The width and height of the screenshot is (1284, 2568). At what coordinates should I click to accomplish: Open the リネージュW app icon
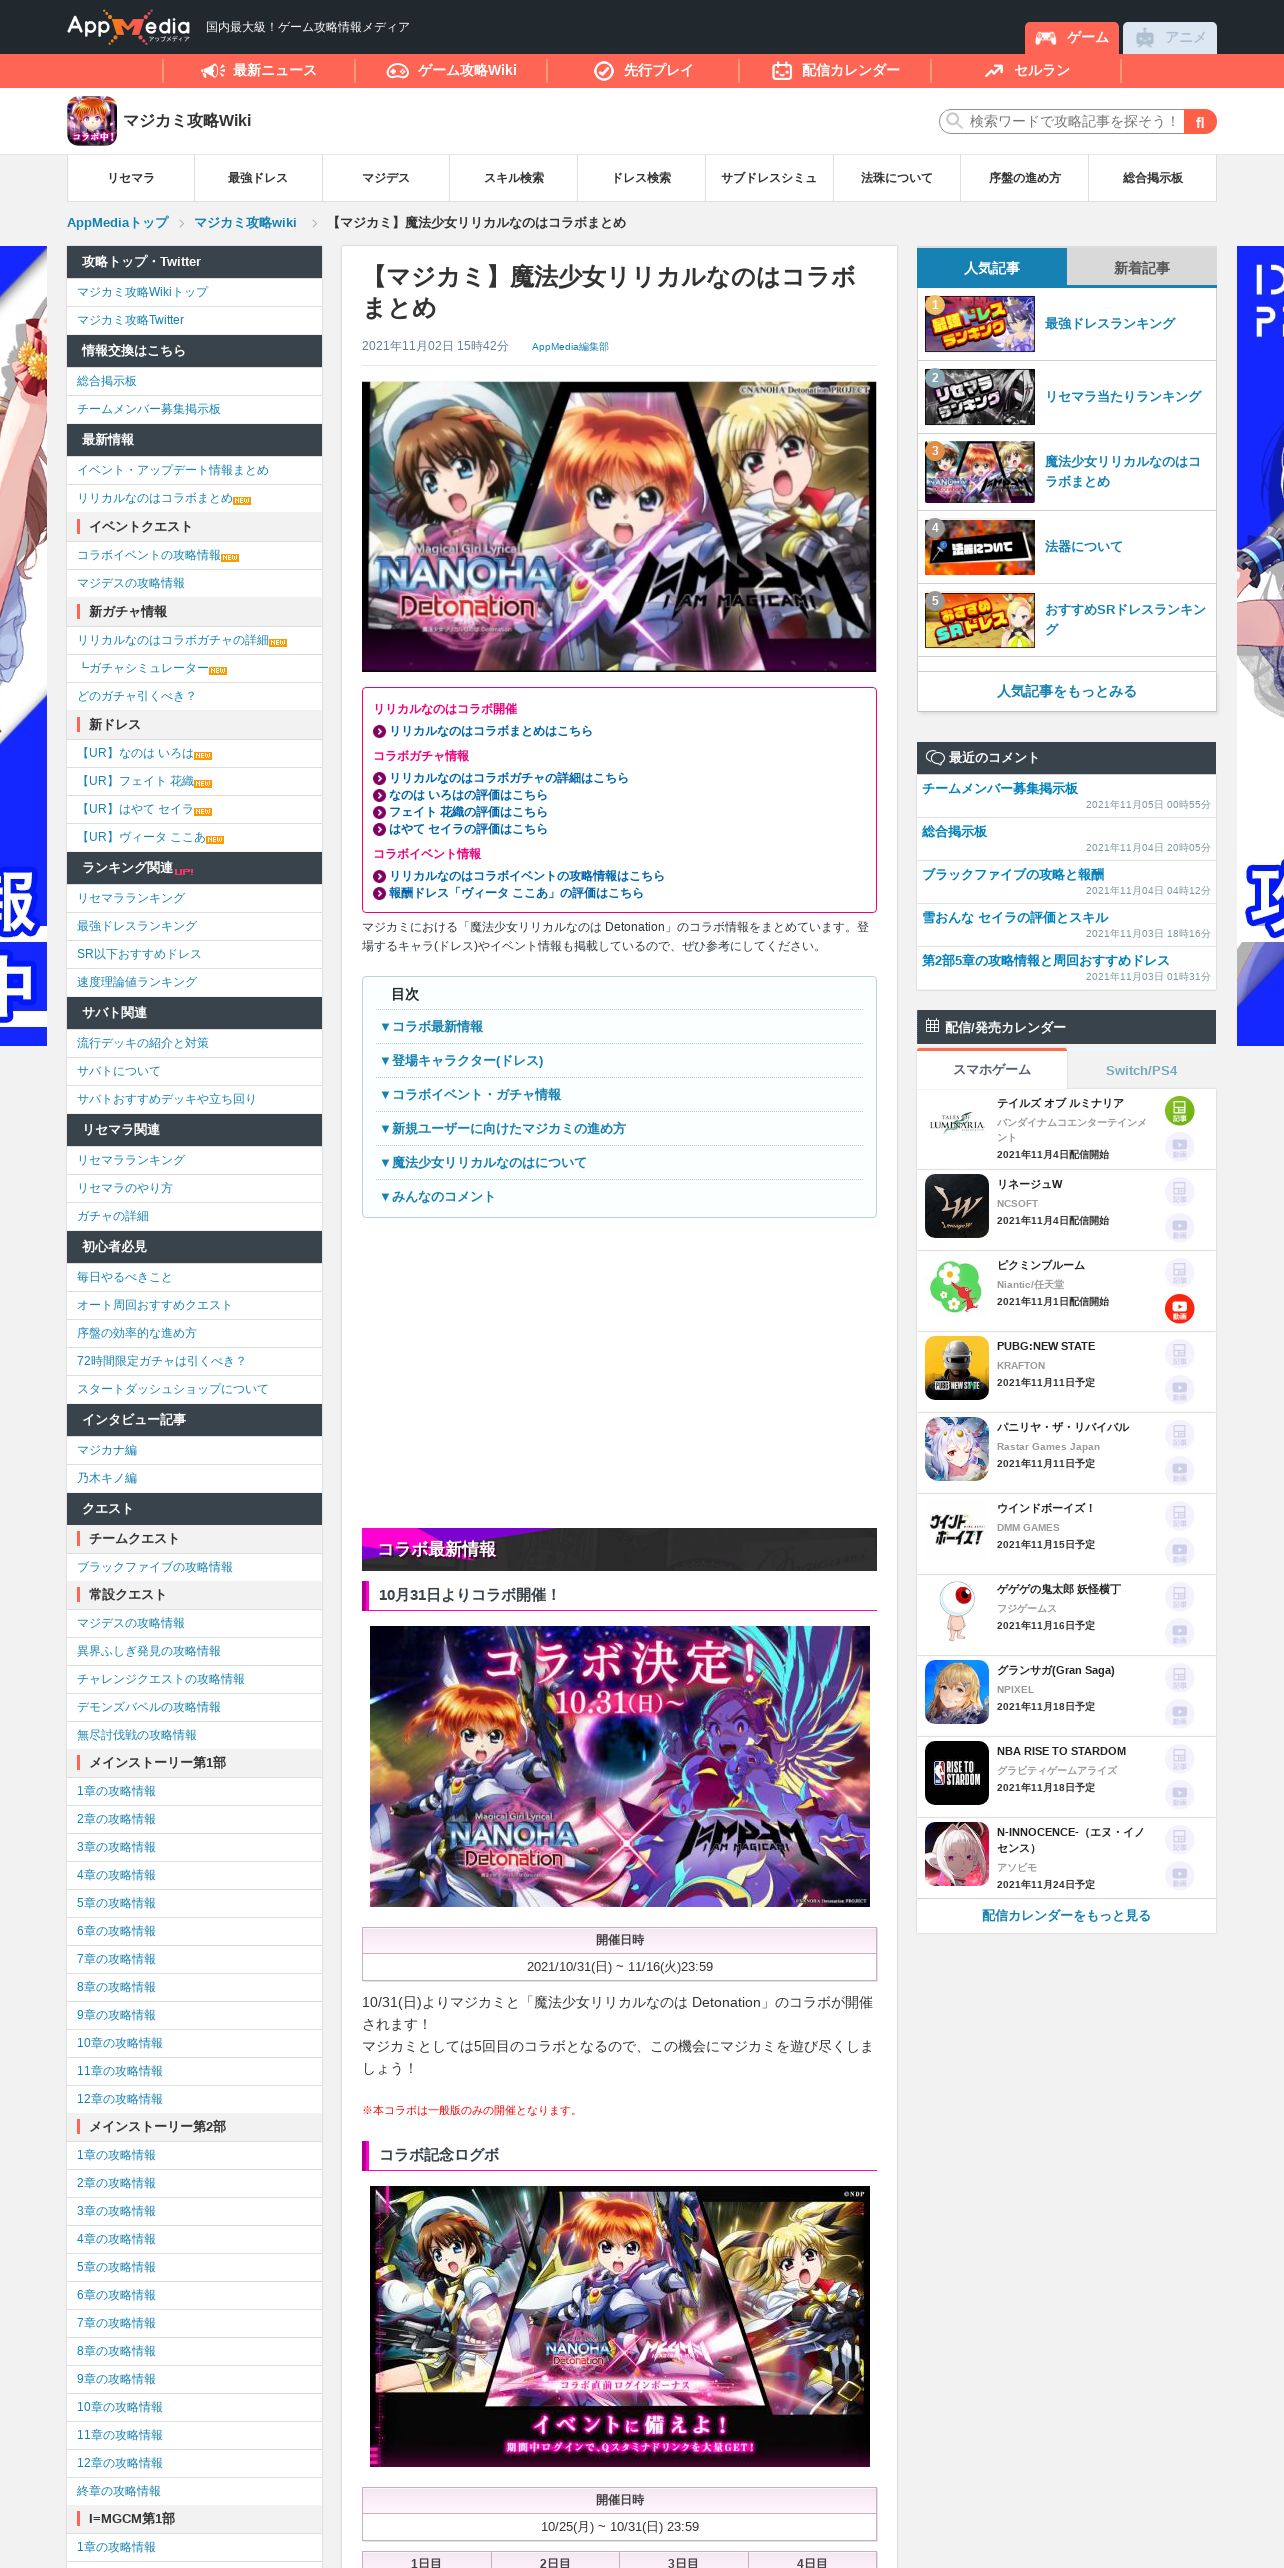click(x=957, y=1206)
